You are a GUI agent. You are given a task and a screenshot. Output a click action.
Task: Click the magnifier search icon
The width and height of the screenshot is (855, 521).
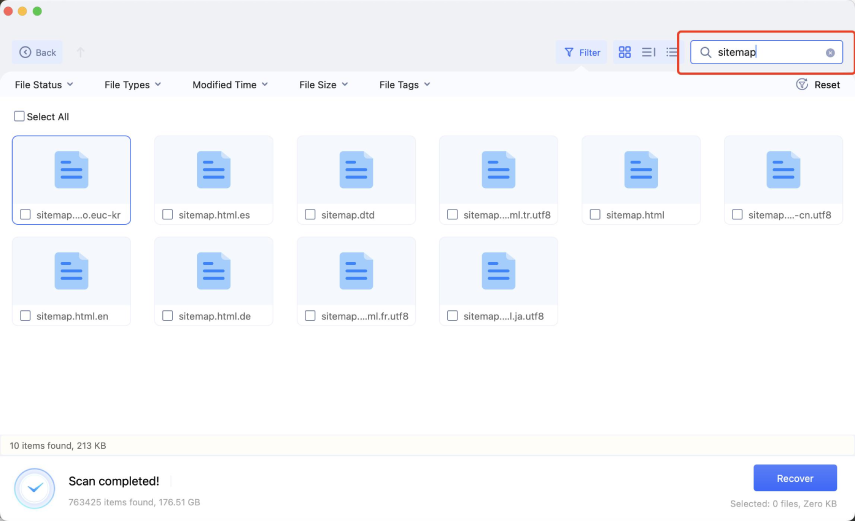tap(705, 53)
